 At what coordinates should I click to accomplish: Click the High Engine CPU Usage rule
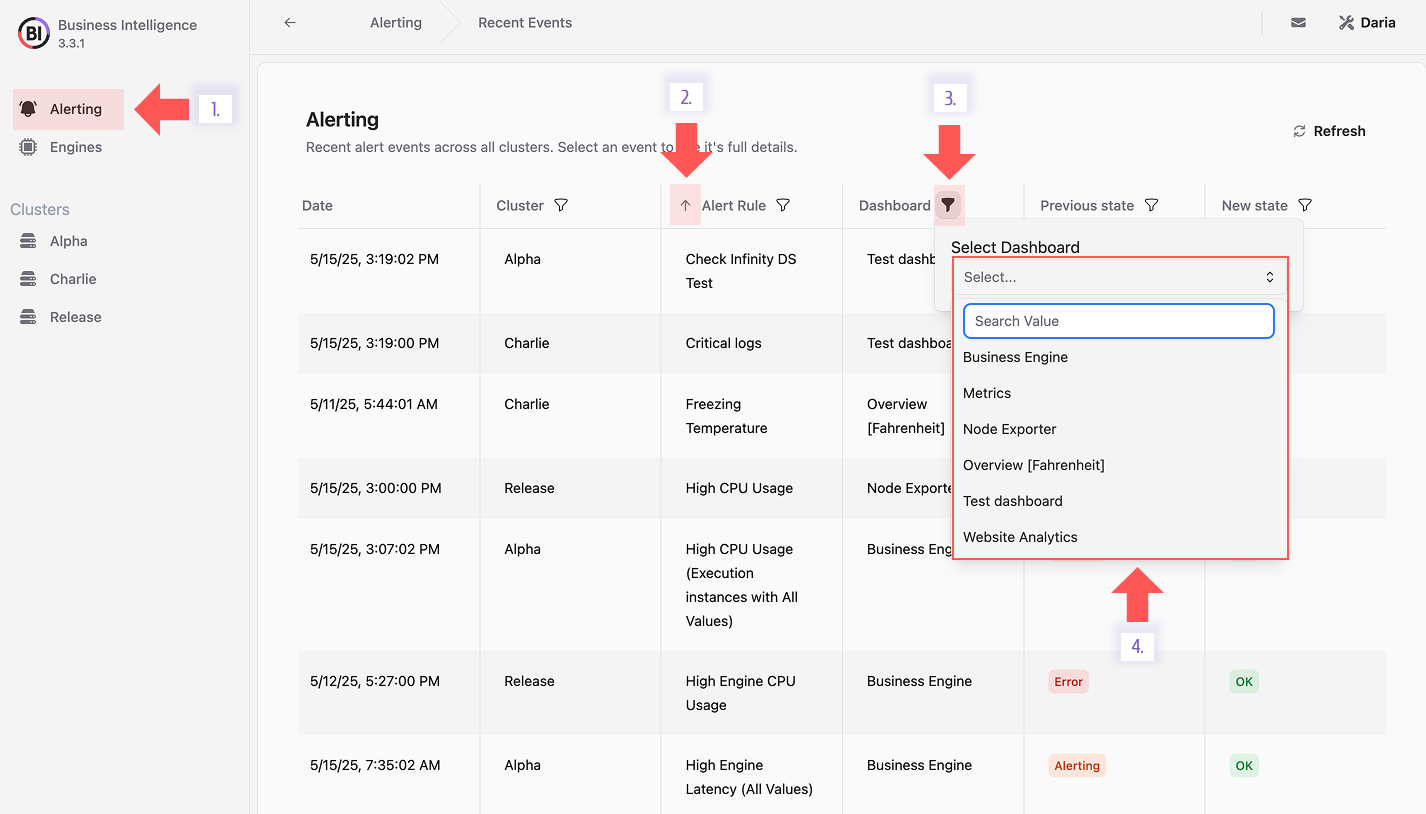click(x=741, y=693)
